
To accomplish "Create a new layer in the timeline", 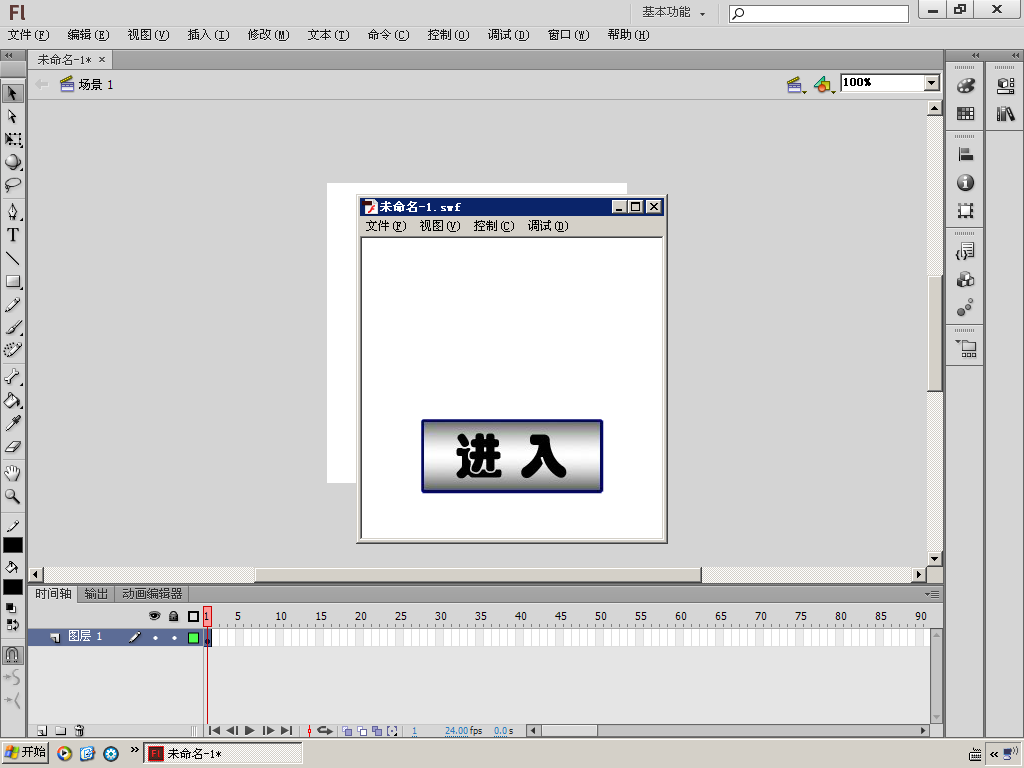I will point(42,731).
